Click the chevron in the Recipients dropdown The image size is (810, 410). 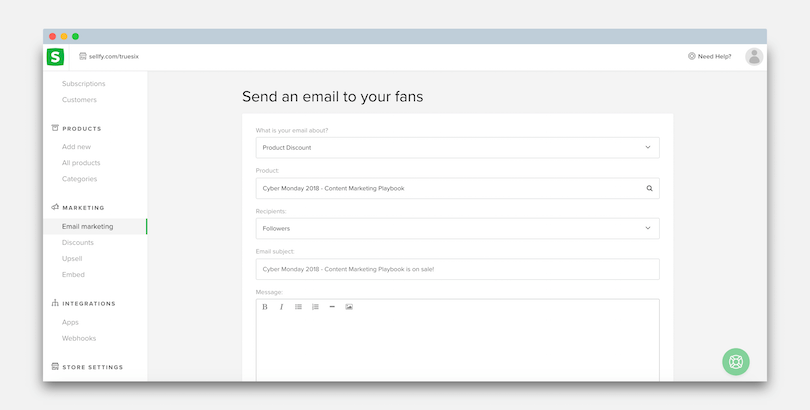pos(648,228)
